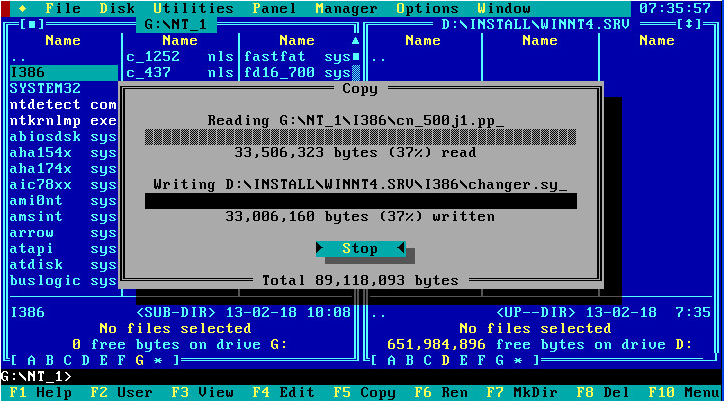The image size is (724, 401).
Task: Select the arrow sys file
Action: 63,233
